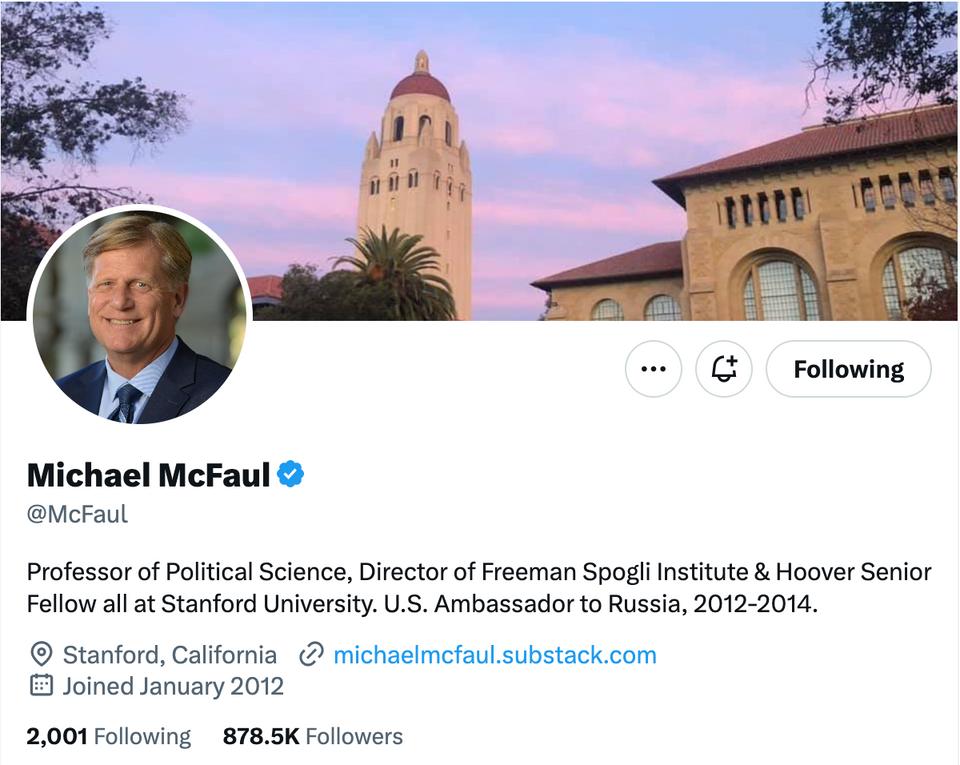Click "Freeman Spogli Institute" in the bio
Image resolution: width=960 pixels, height=765 pixels.
[x=601, y=572]
